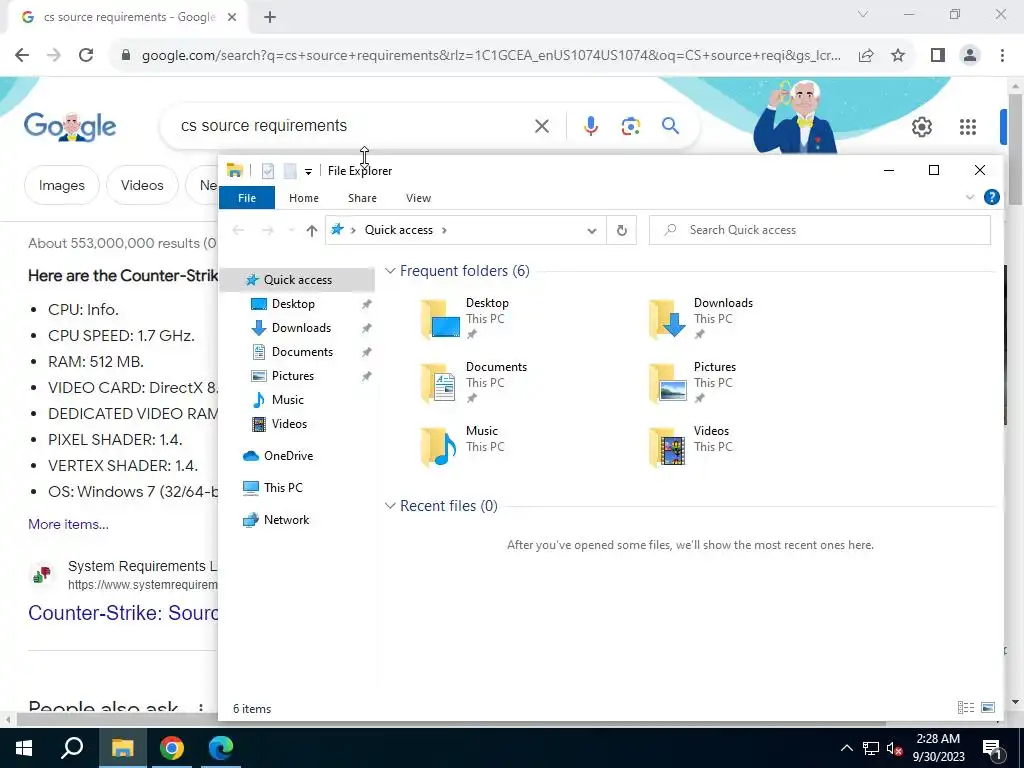
Task: Click the Chrome address bar URL
Action: [491, 56]
